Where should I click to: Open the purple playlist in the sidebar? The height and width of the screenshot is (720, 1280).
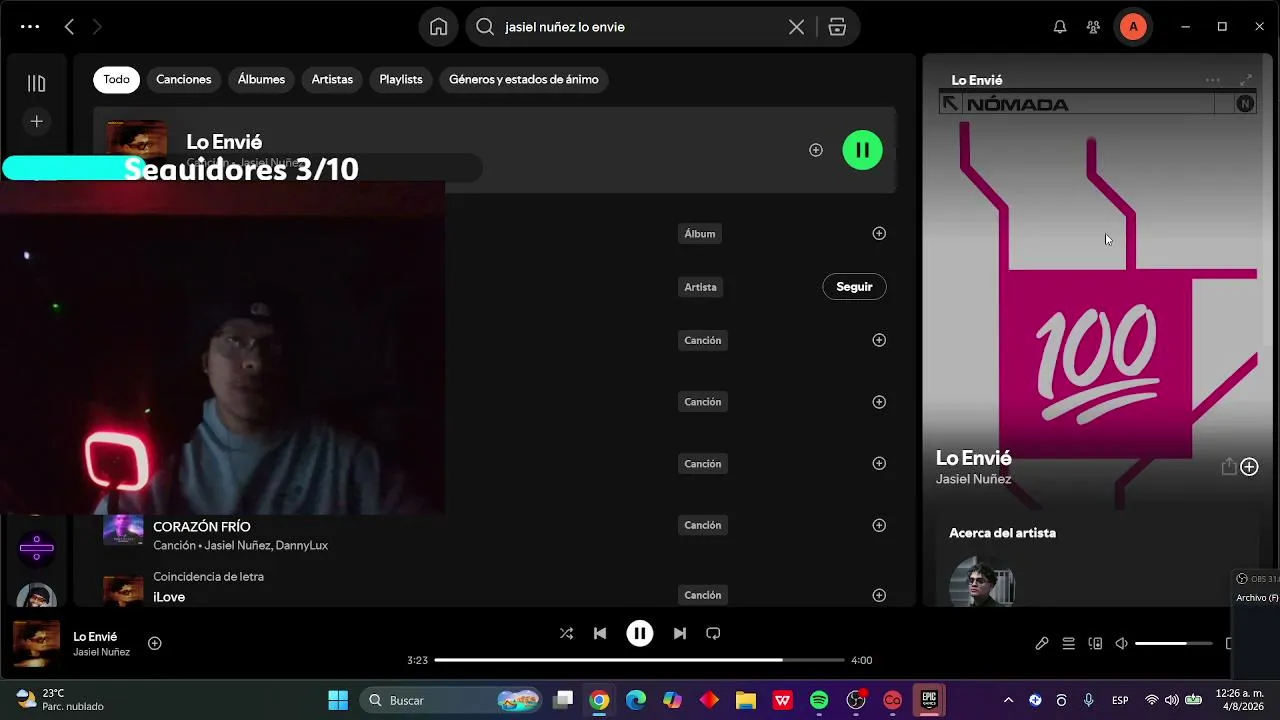pyautogui.click(x=36, y=547)
